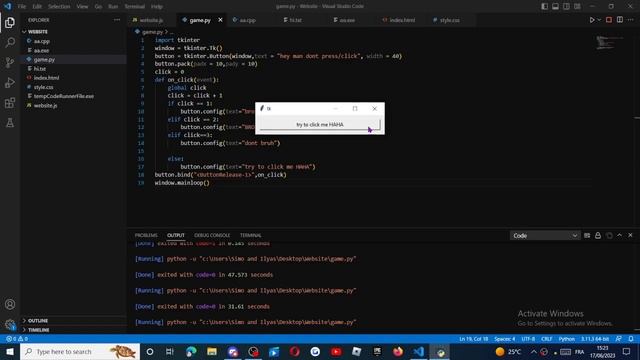This screenshot has width=640, height=360.
Task: Open the Help menu
Action: click(157, 7)
